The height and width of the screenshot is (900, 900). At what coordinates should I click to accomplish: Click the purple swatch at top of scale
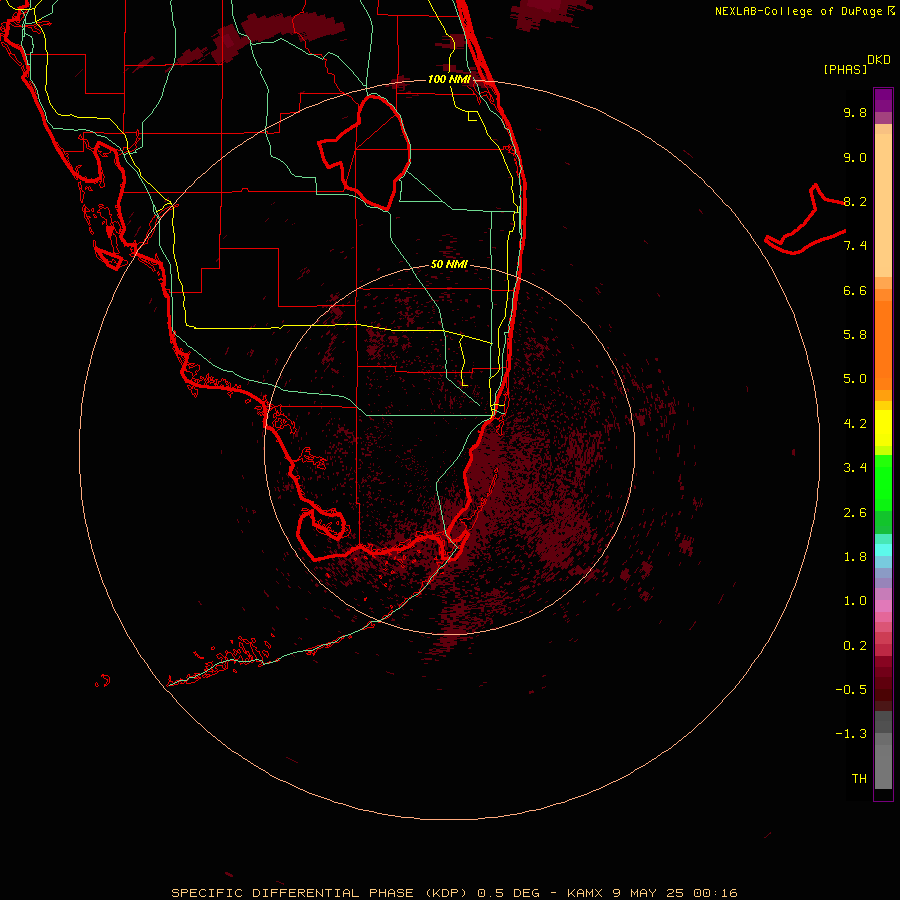click(883, 100)
